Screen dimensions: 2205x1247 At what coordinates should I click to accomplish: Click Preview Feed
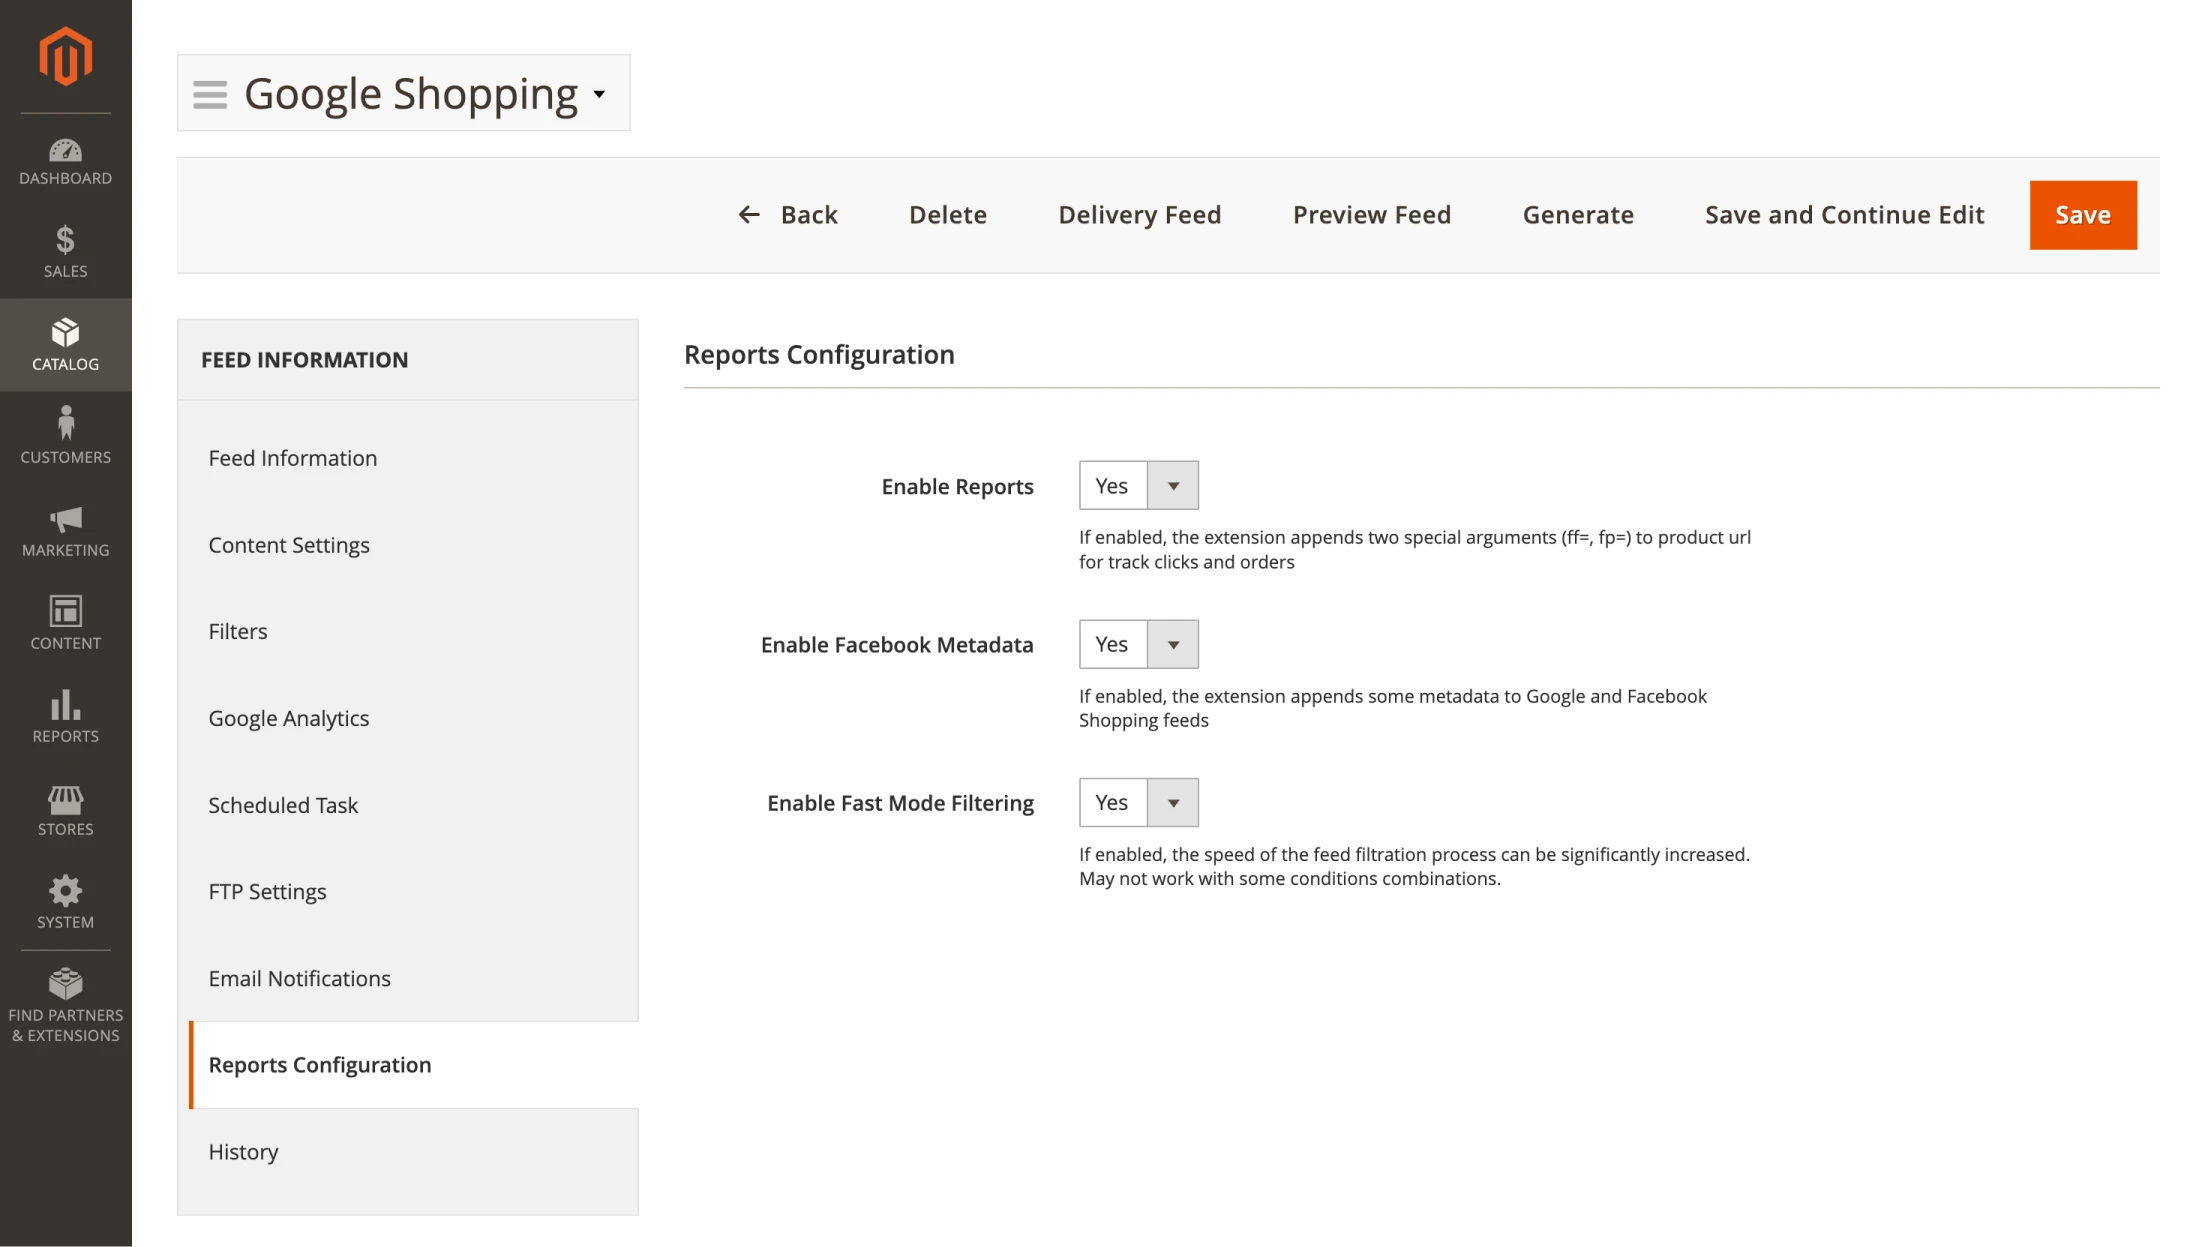(1371, 214)
